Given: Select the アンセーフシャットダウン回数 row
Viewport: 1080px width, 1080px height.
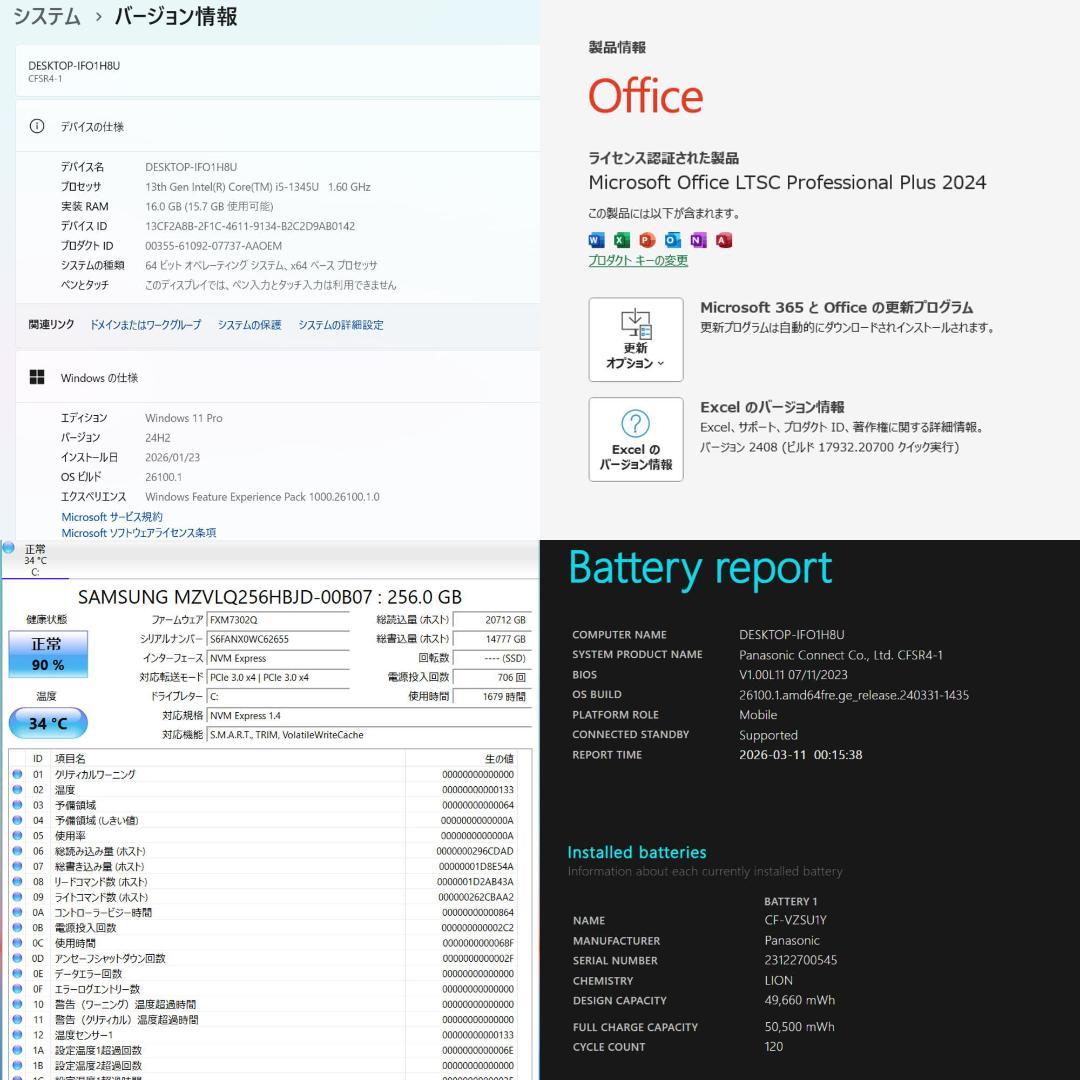Looking at the screenshot, I should (x=263, y=958).
